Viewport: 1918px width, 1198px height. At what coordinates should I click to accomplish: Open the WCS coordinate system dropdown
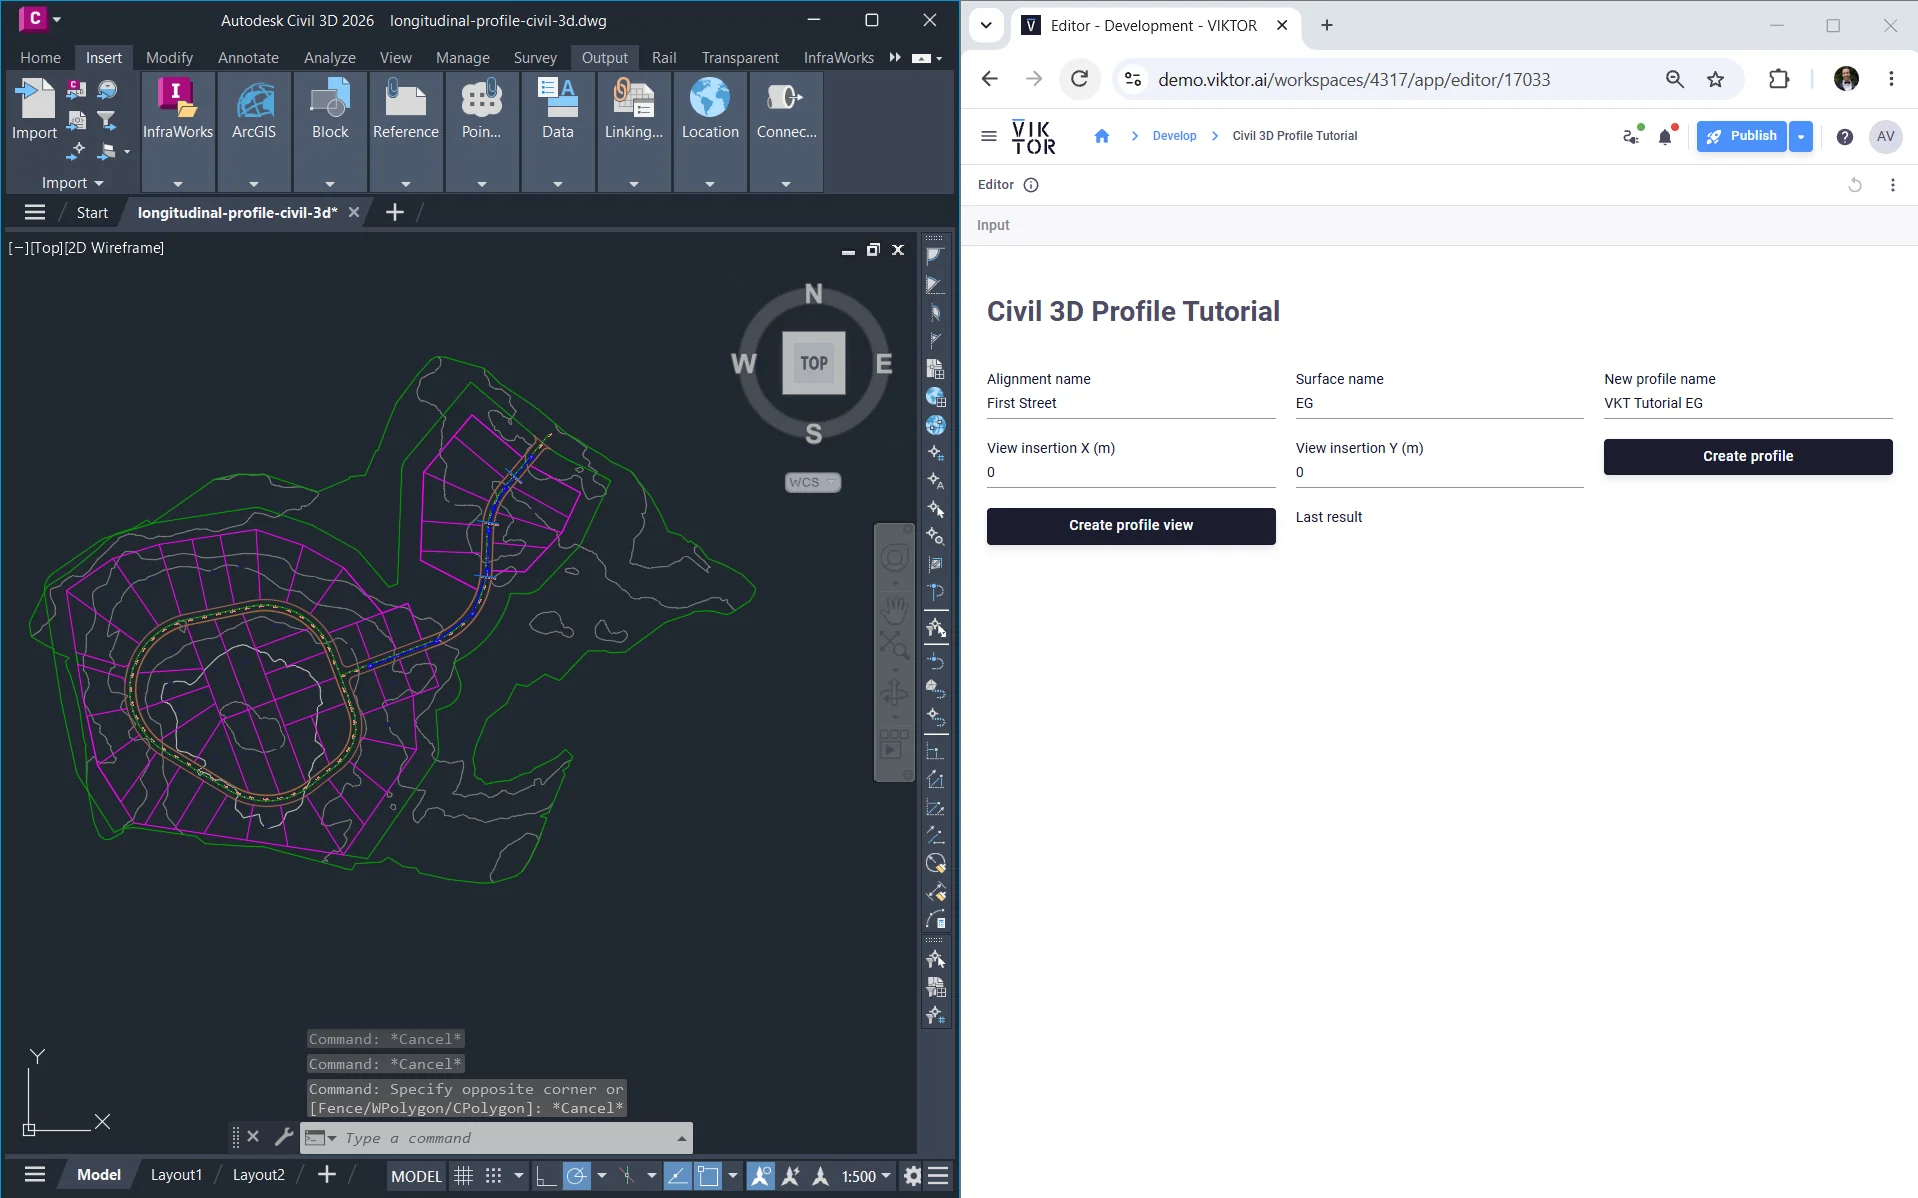click(x=812, y=482)
